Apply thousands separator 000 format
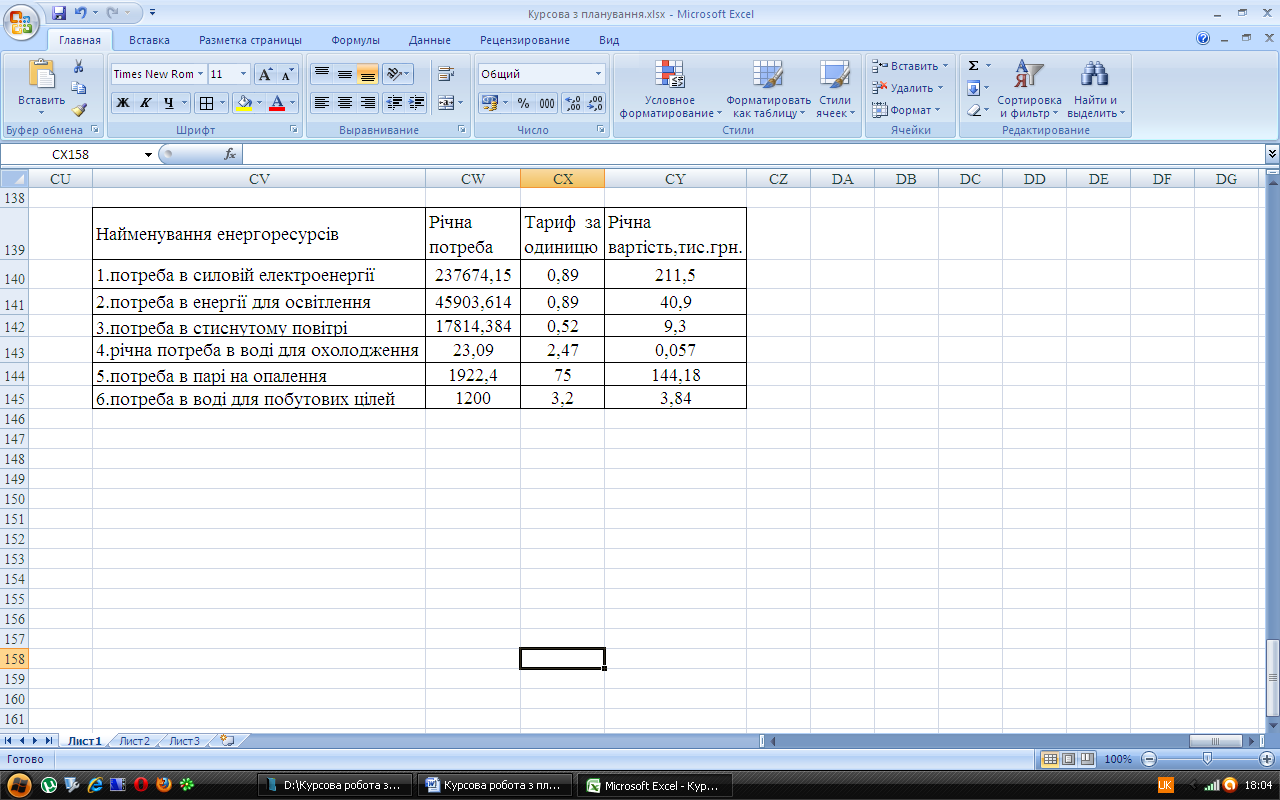Viewport: 1280px width, 800px height. point(547,103)
